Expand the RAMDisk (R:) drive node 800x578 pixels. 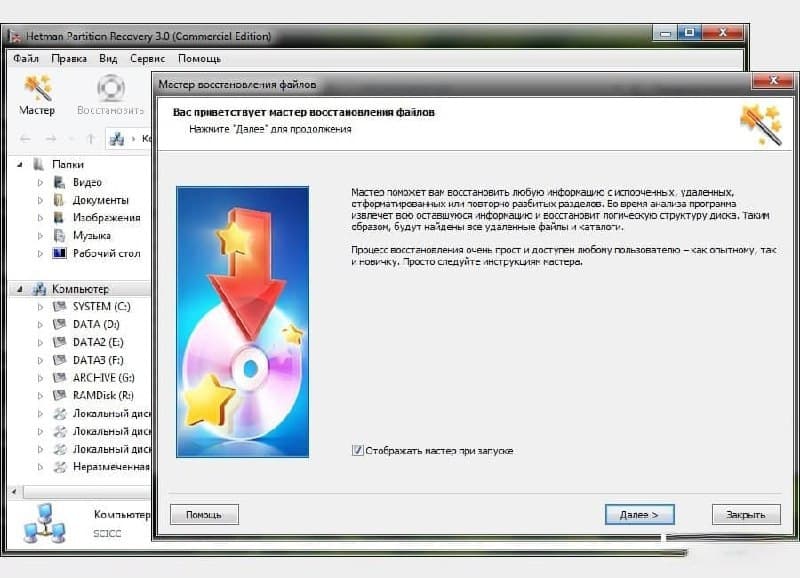(40, 396)
